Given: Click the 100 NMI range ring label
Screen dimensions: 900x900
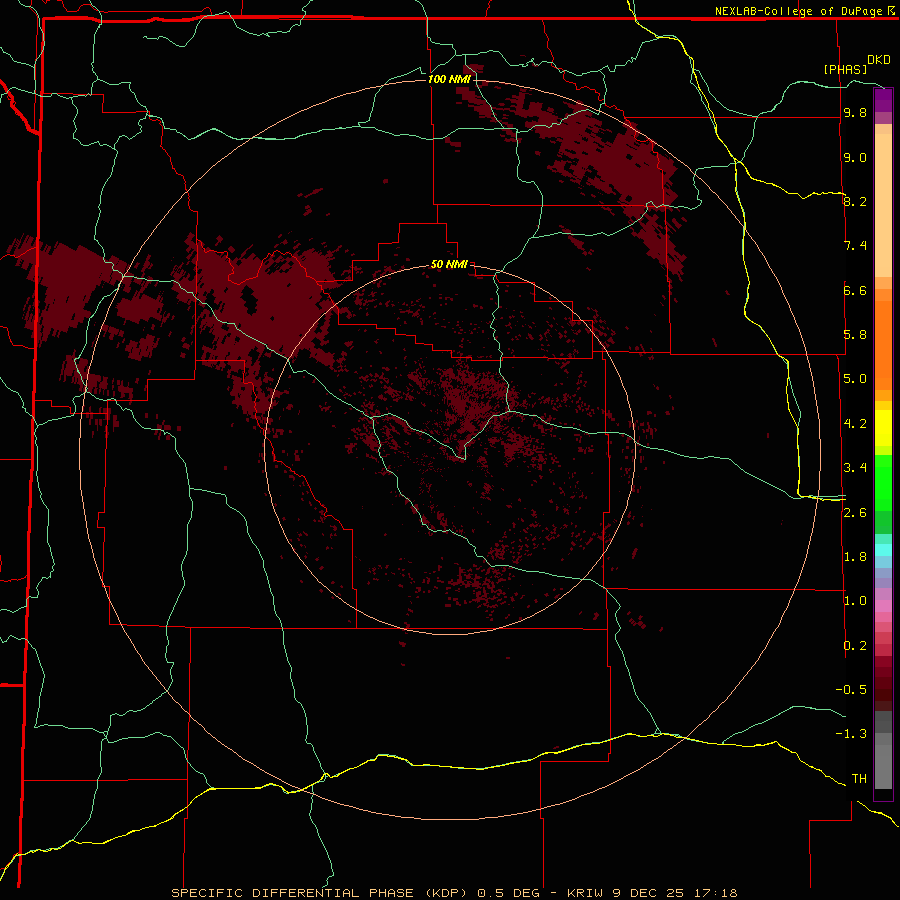Looking at the screenshot, I should [x=449, y=79].
